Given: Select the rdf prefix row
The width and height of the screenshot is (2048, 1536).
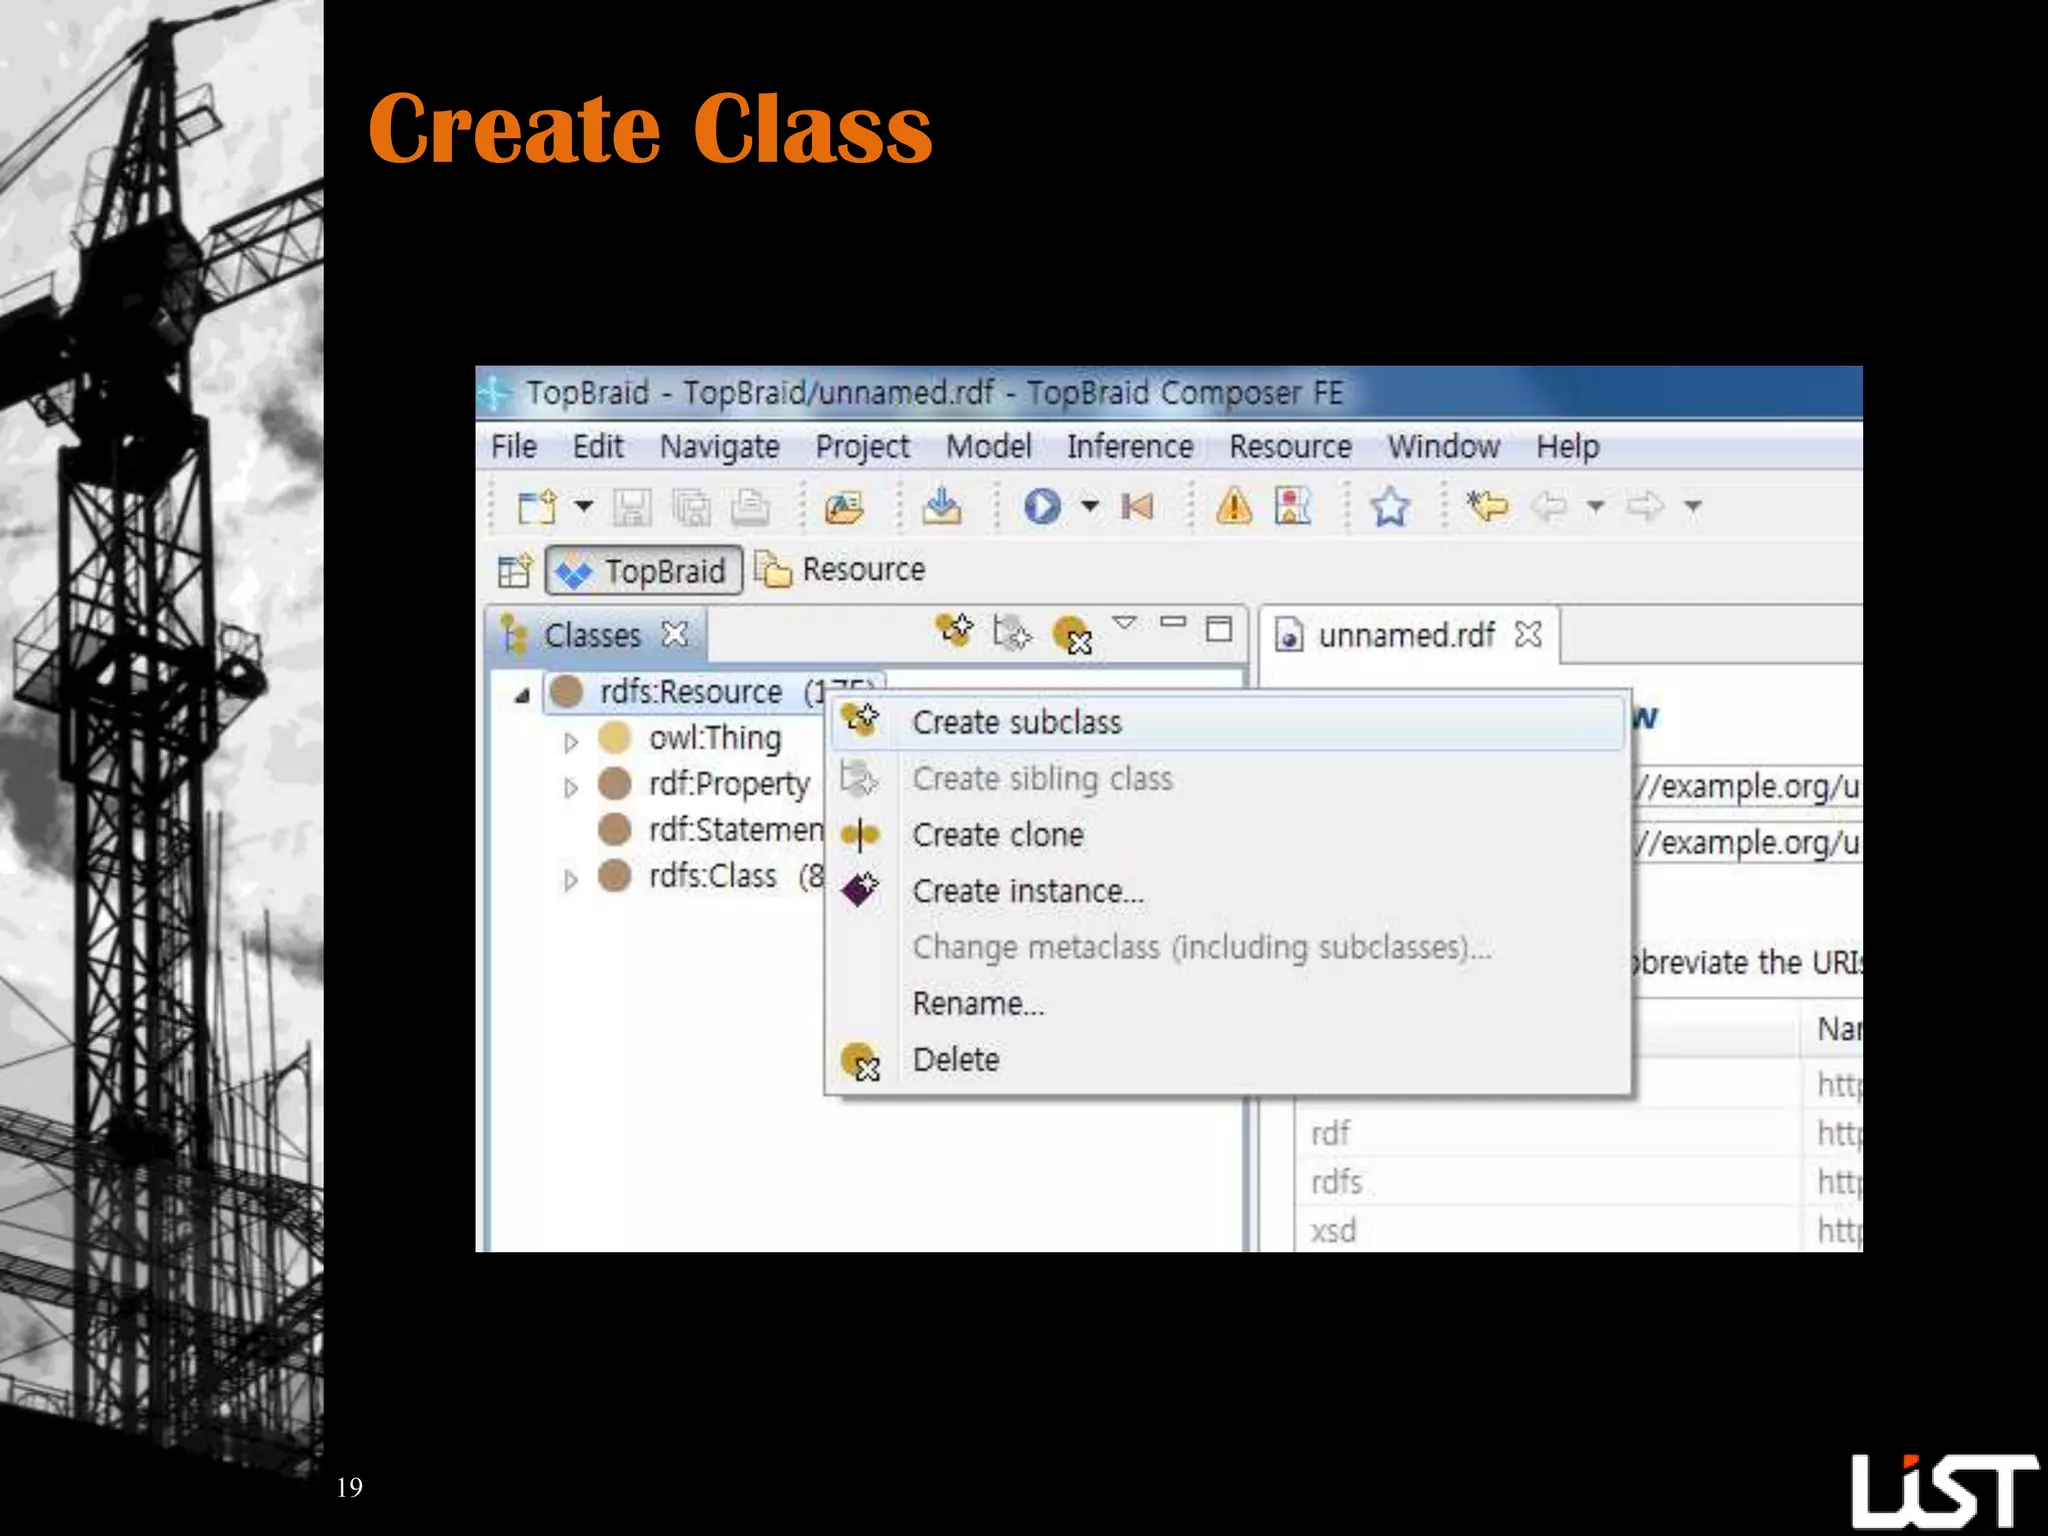Looking at the screenshot, I should 1578,1134.
